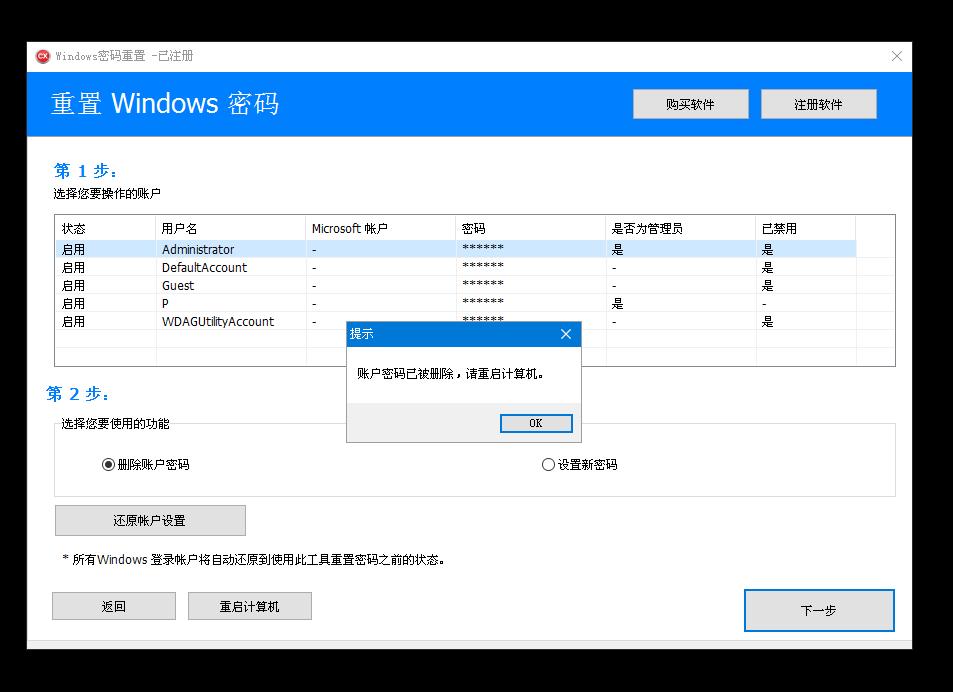Select the Administrator user row
The height and width of the screenshot is (692, 953).
[x=456, y=249]
